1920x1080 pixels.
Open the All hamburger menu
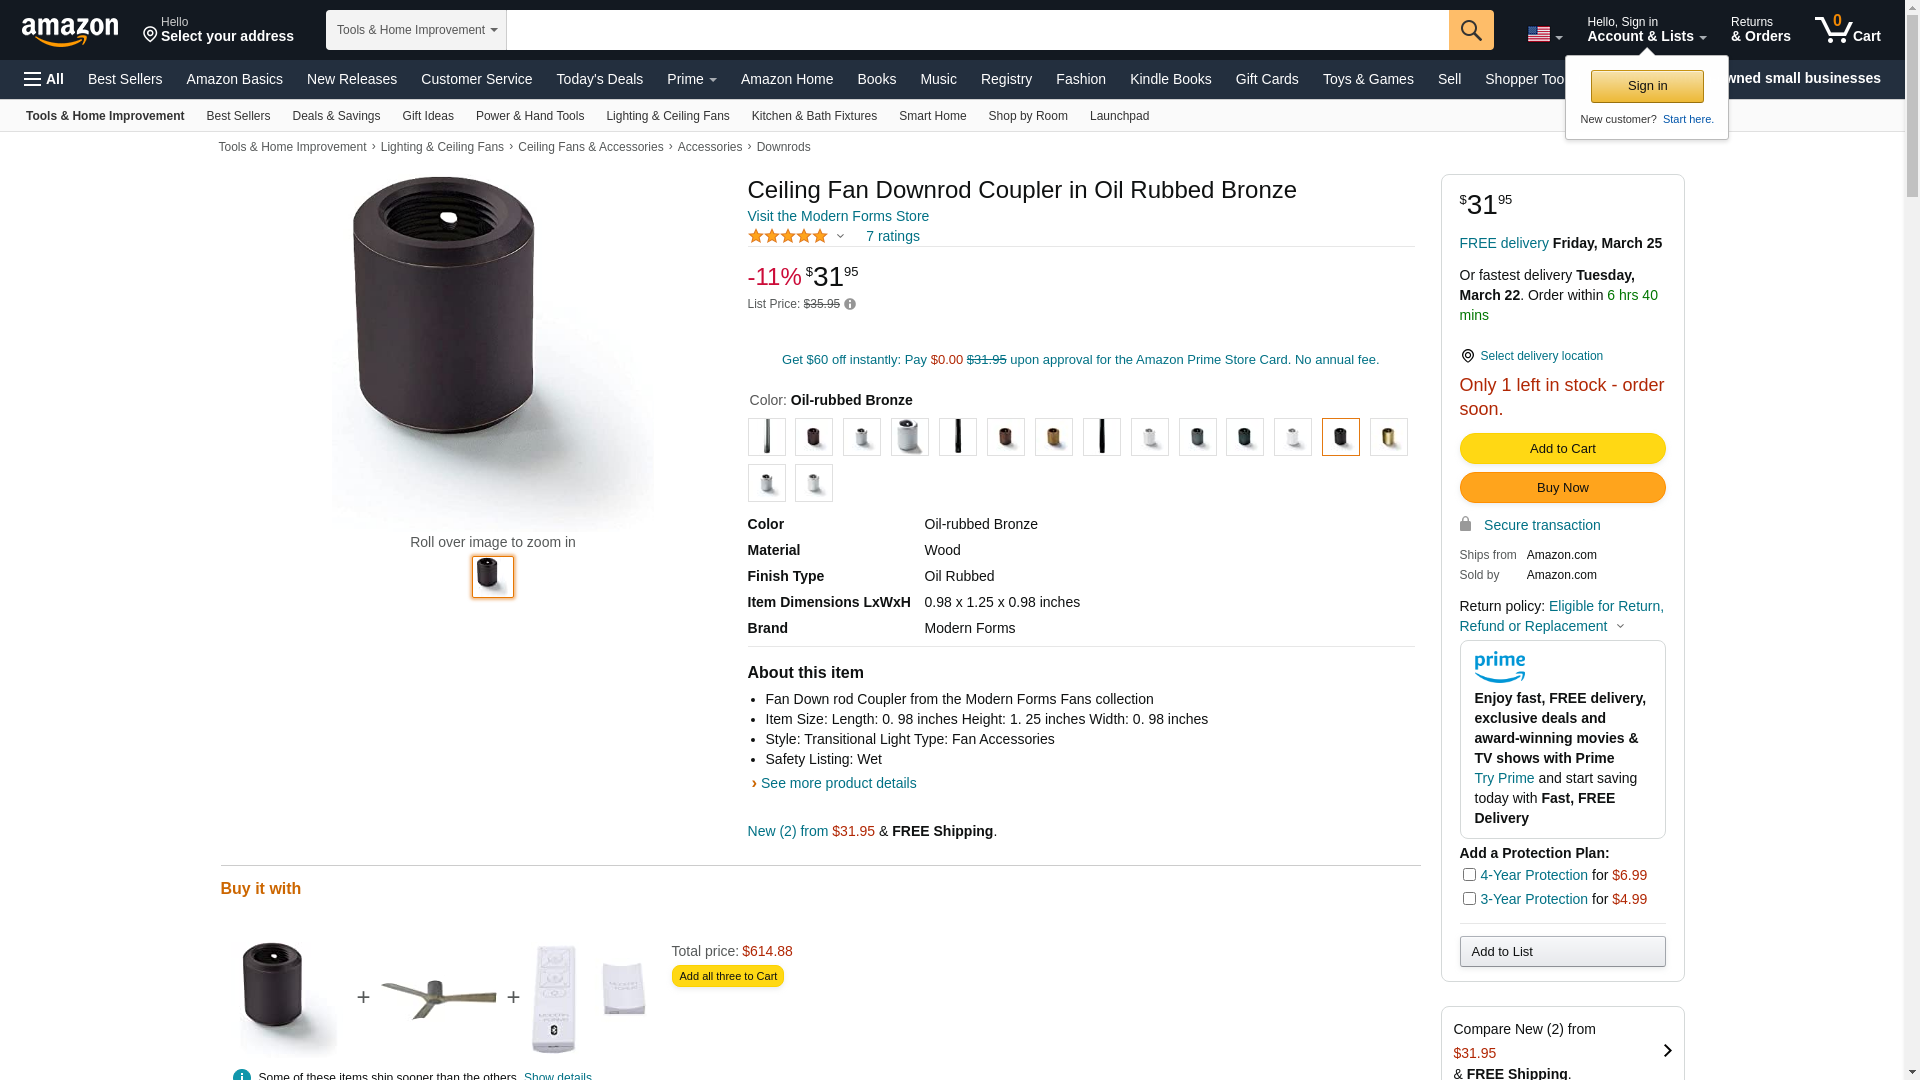44,79
